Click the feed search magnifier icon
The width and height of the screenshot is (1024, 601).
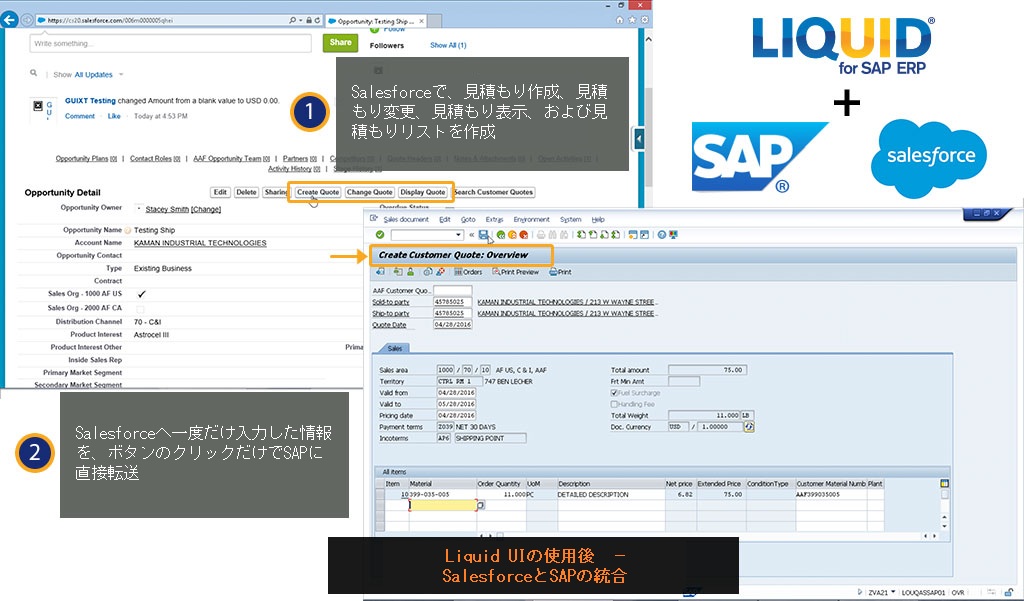click(34, 74)
